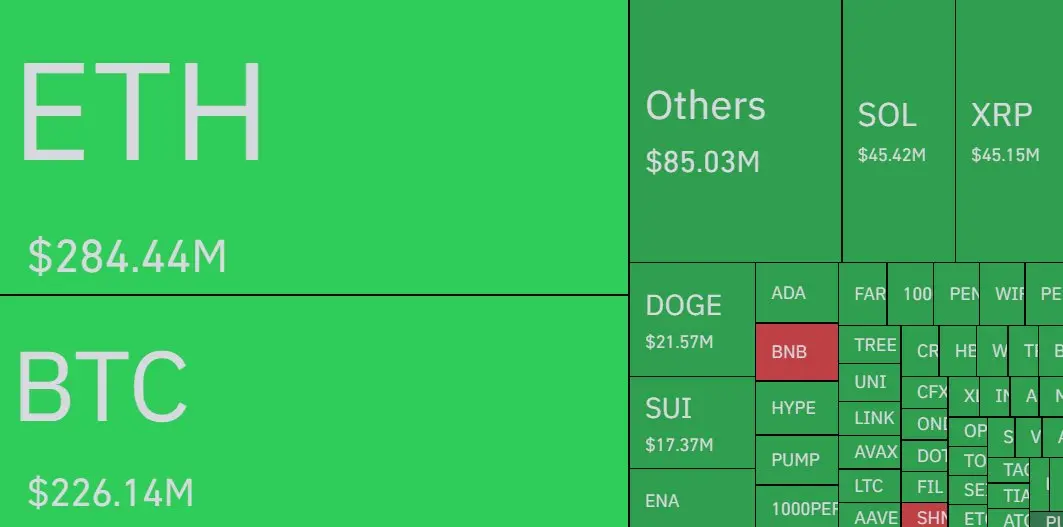The image size is (1063, 527).
Task: Open the BTC $226.14M tile
Action: coord(314,412)
